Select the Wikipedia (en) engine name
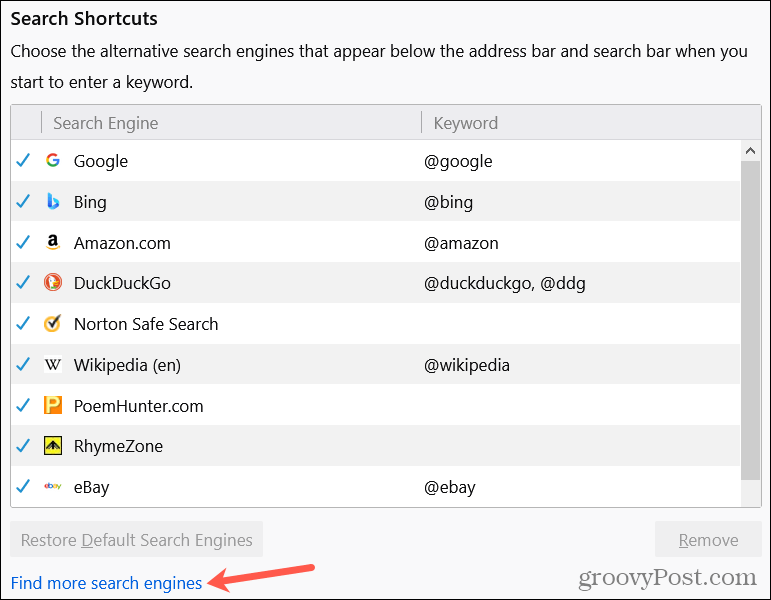This screenshot has width=771, height=600. pos(127,365)
